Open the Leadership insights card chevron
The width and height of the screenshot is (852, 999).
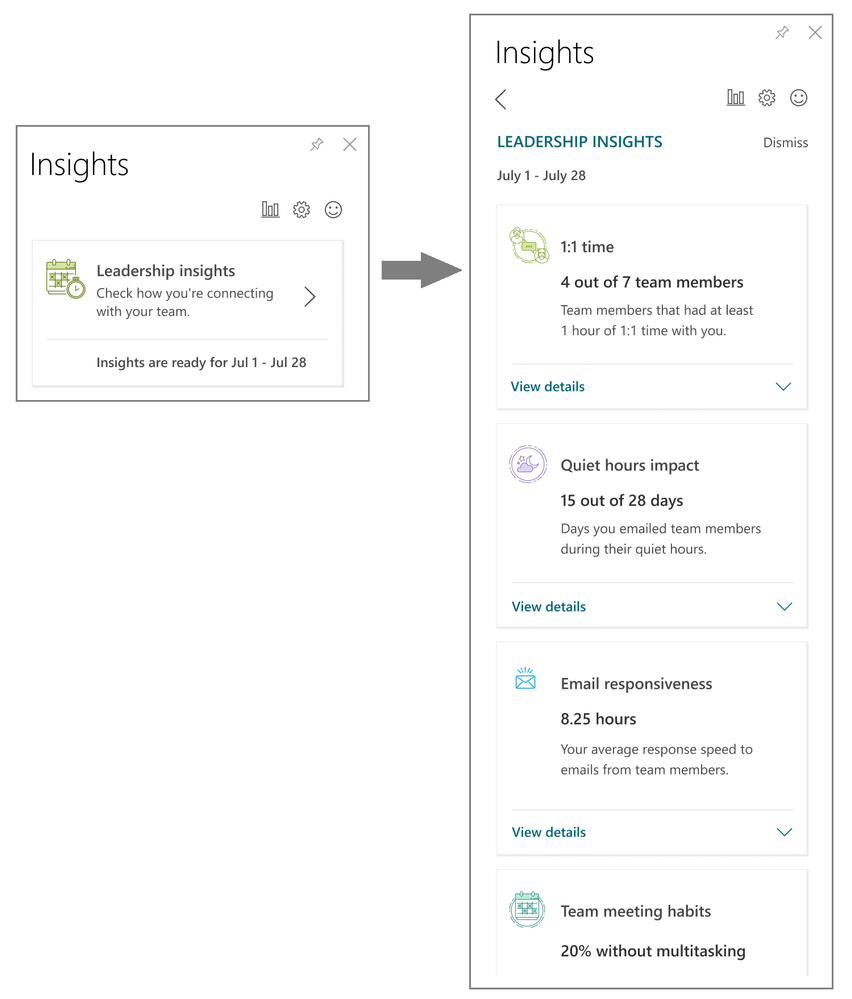click(x=310, y=296)
